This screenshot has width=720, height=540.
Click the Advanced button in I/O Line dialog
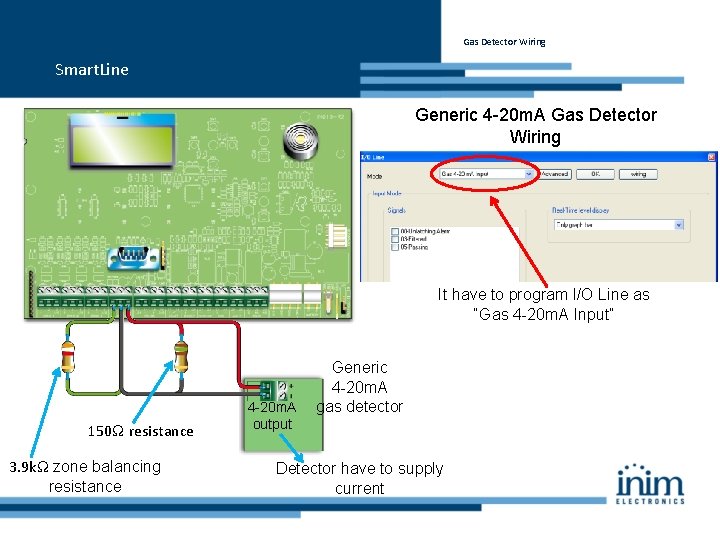tap(555, 174)
